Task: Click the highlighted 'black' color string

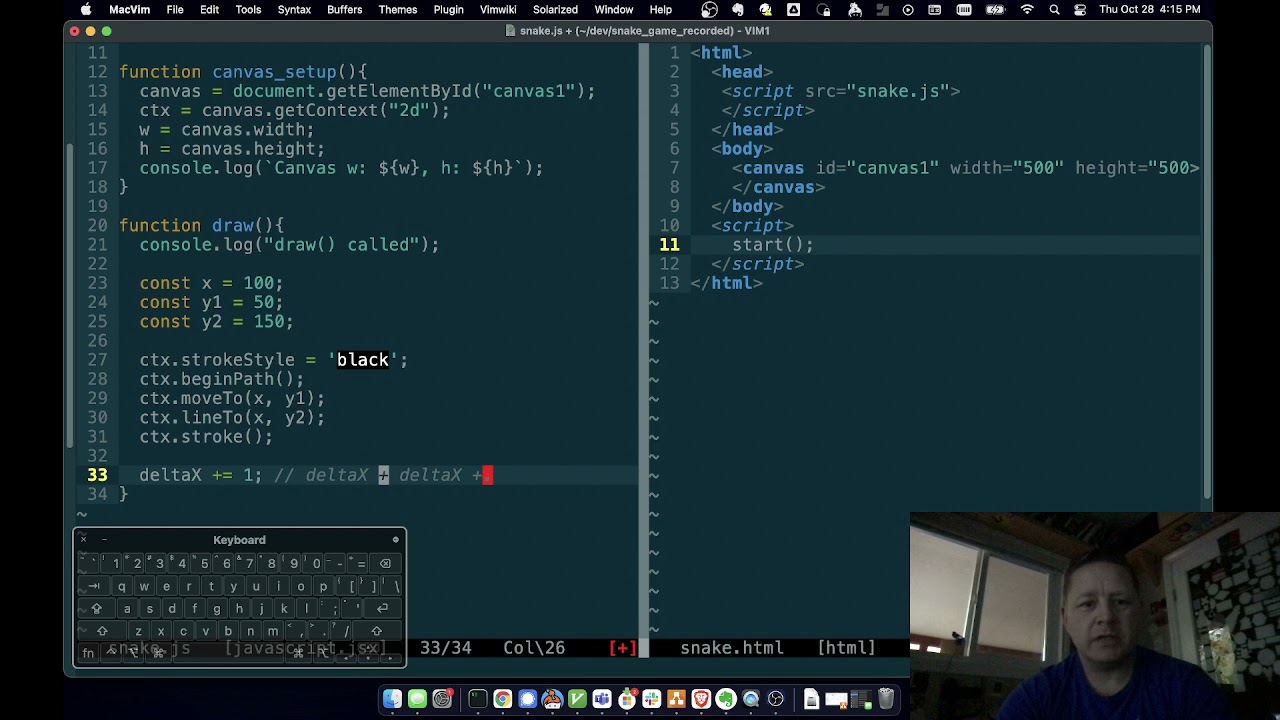Action: pos(362,360)
